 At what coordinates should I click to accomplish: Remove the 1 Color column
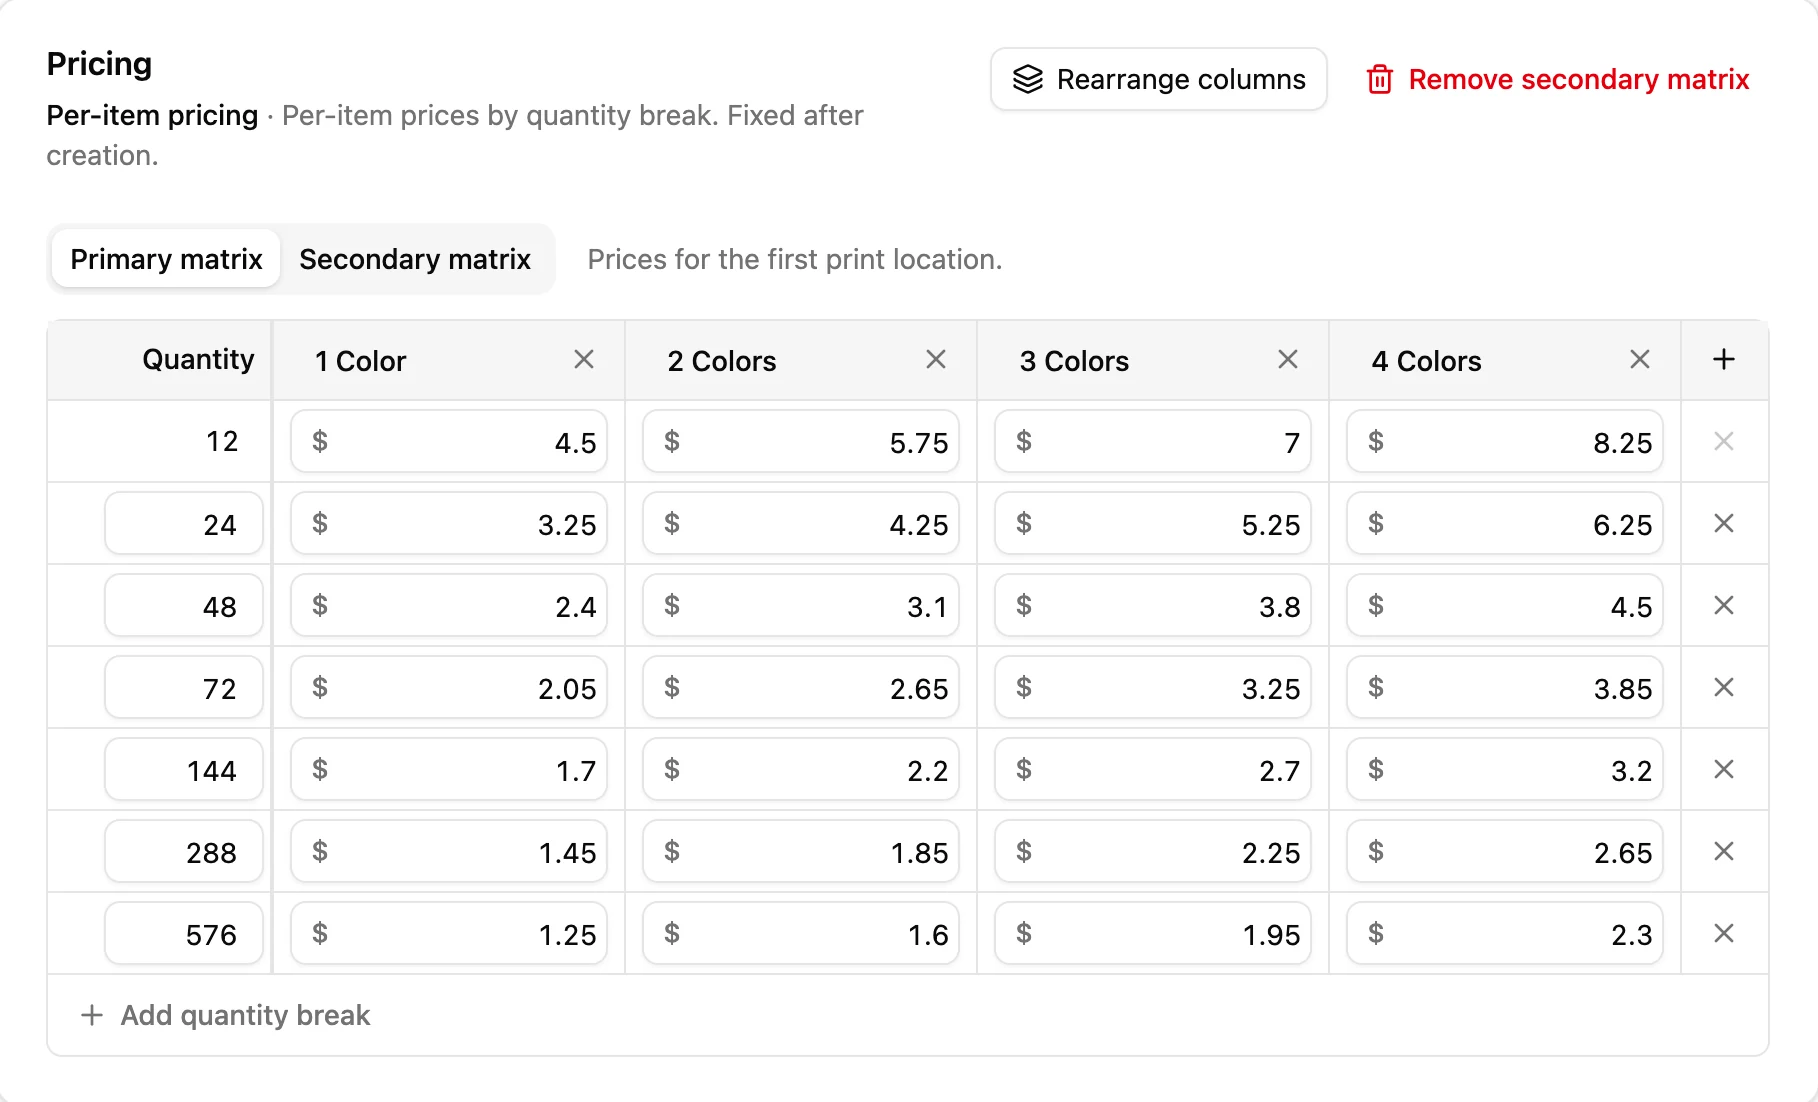(584, 360)
